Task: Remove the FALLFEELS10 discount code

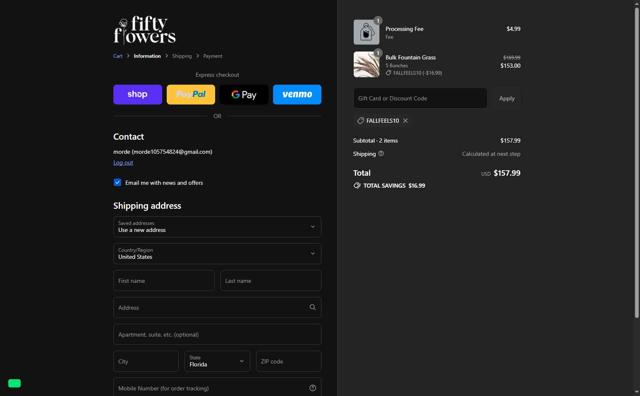Action: pos(405,121)
